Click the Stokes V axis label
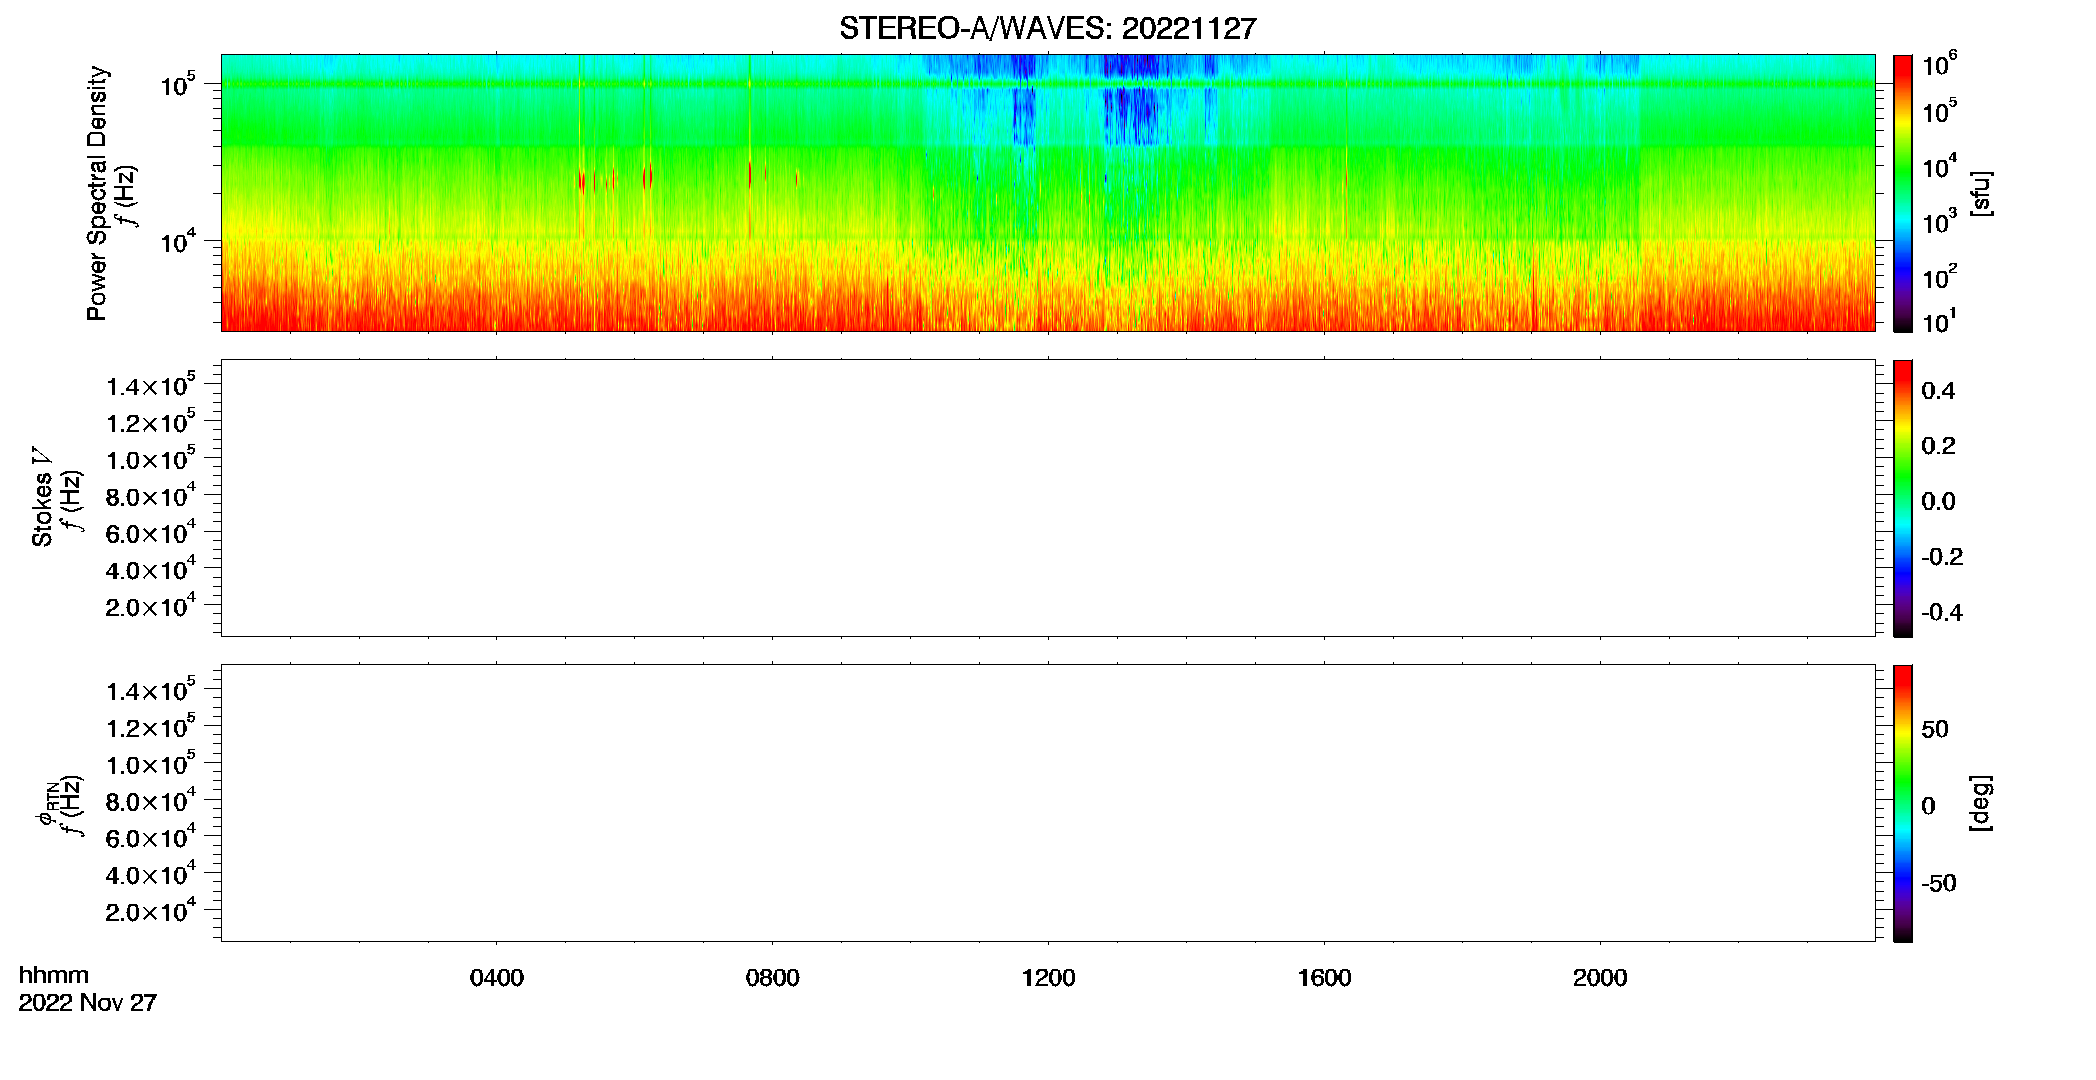The image size is (2096, 1080). point(42,498)
